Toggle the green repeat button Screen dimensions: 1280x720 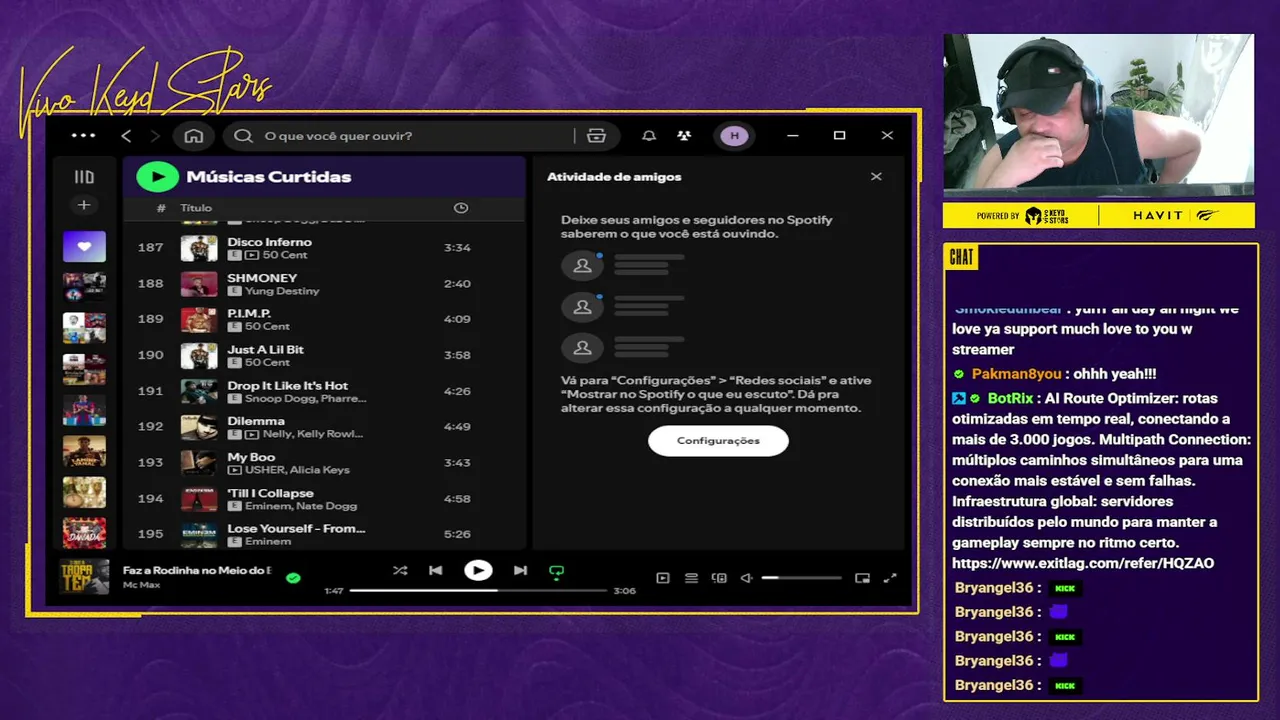pyautogui.click(x=556, y=572)
